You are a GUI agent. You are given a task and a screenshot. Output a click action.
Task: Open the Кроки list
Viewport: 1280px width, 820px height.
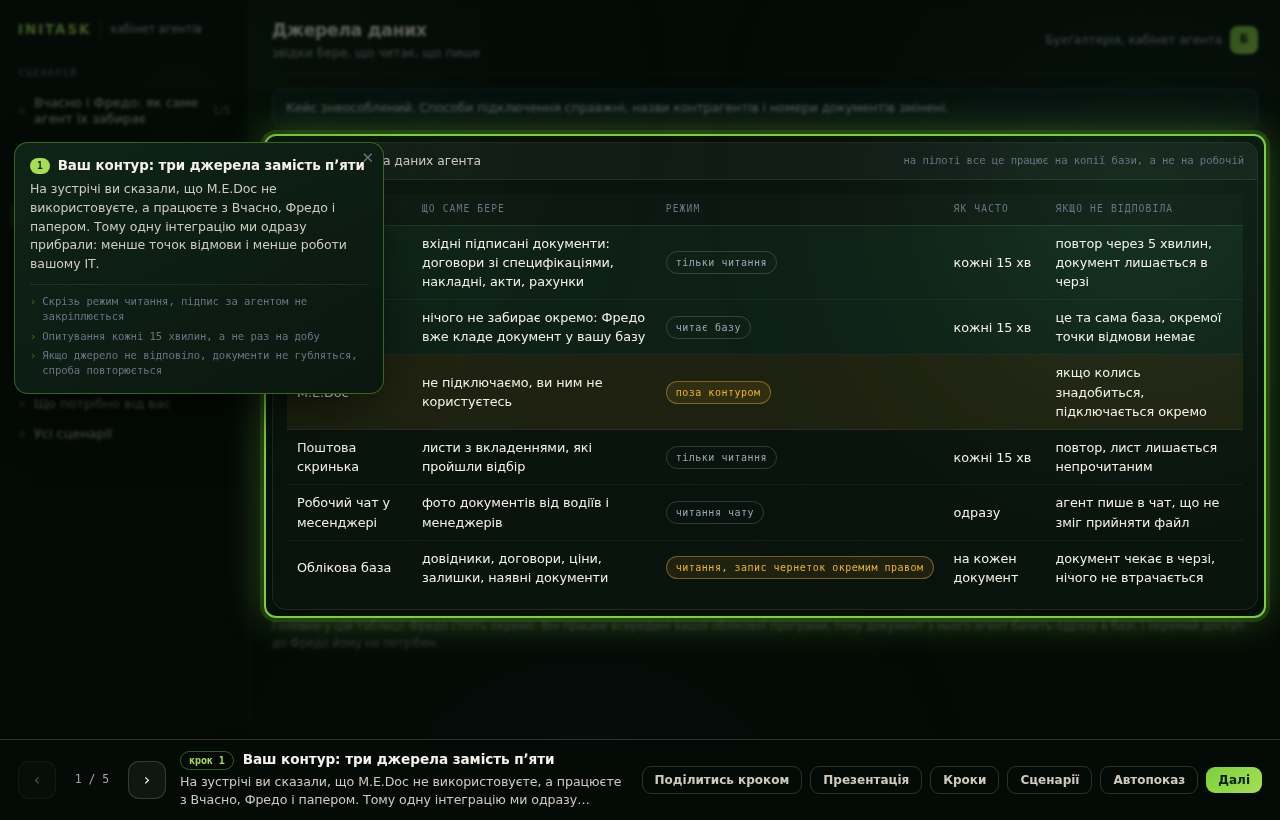click(965, 780)
